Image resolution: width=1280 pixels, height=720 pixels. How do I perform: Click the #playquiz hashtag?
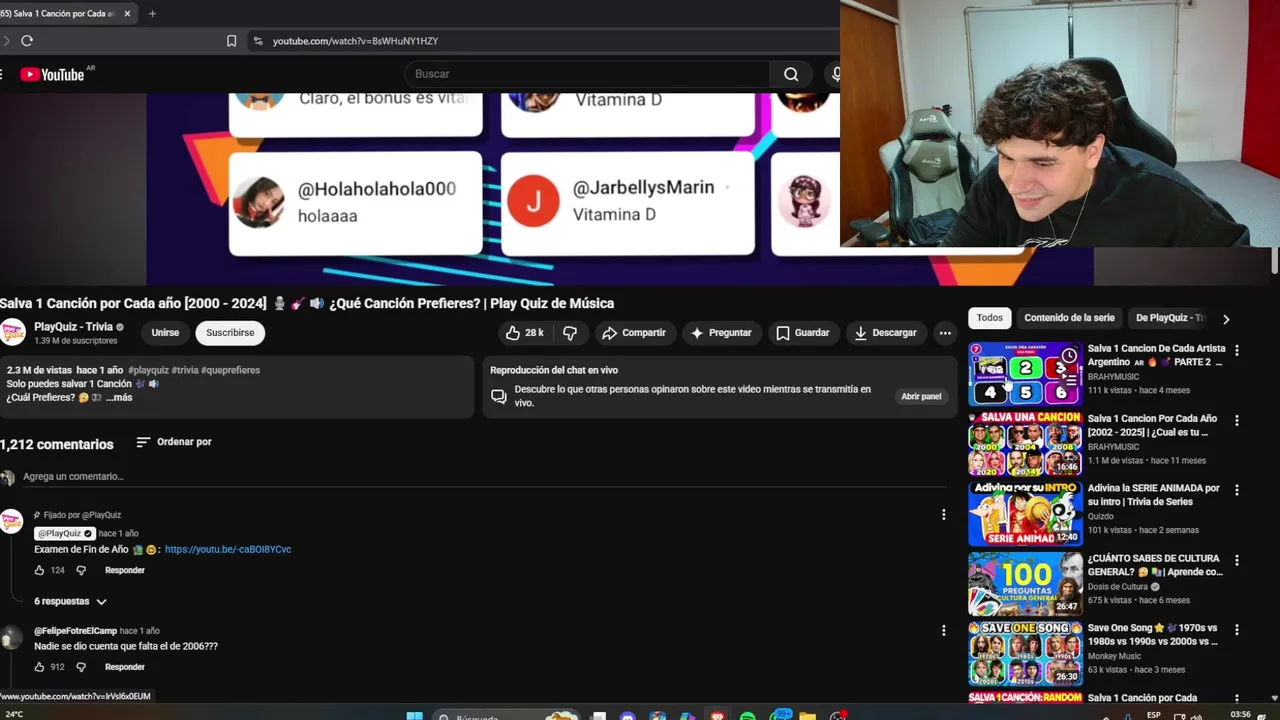(148, 370)
